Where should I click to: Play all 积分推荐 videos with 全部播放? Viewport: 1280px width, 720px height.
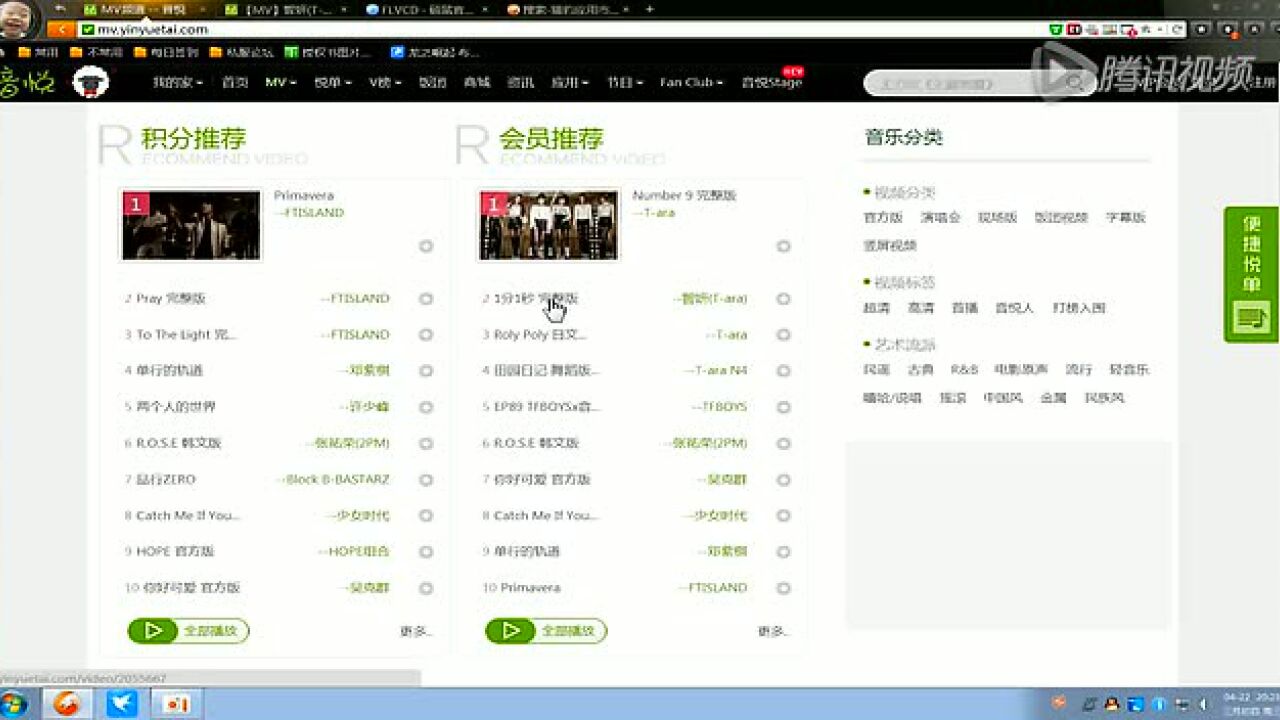click(188, 631)
